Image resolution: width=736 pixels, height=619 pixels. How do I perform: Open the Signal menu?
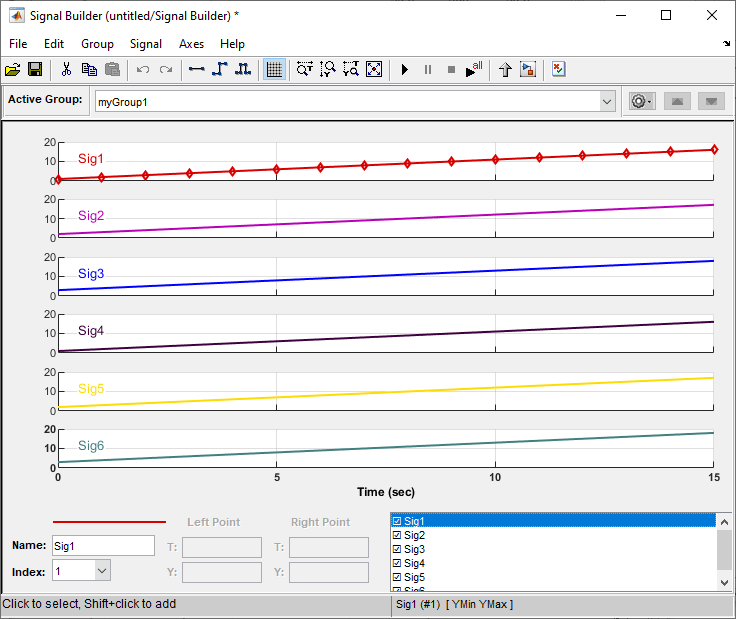[x=146, y=44]
